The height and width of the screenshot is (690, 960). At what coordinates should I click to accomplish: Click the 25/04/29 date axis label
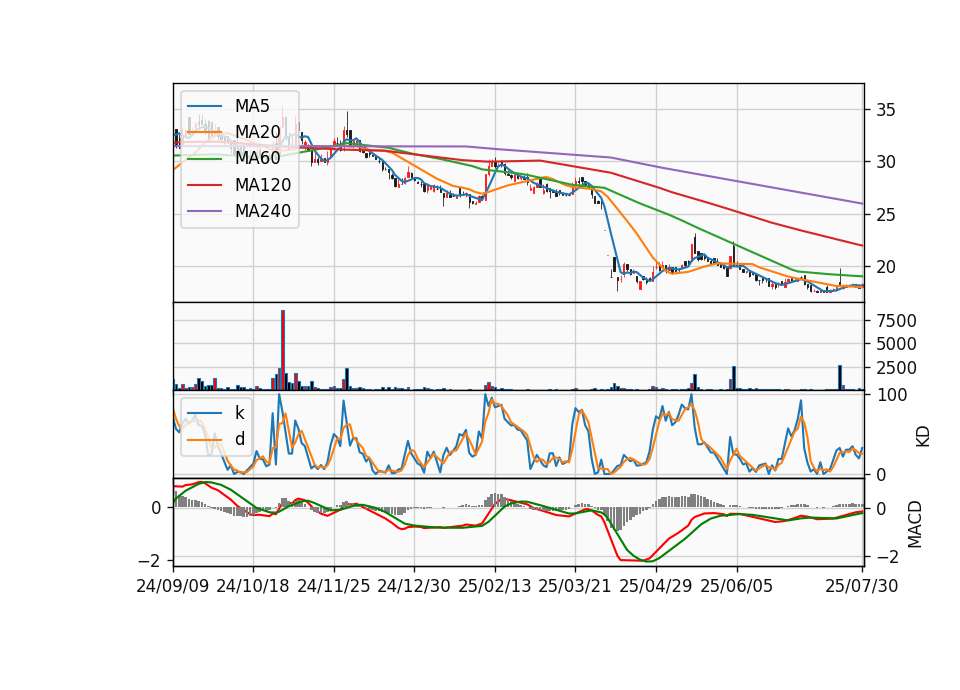pos(656,586)
